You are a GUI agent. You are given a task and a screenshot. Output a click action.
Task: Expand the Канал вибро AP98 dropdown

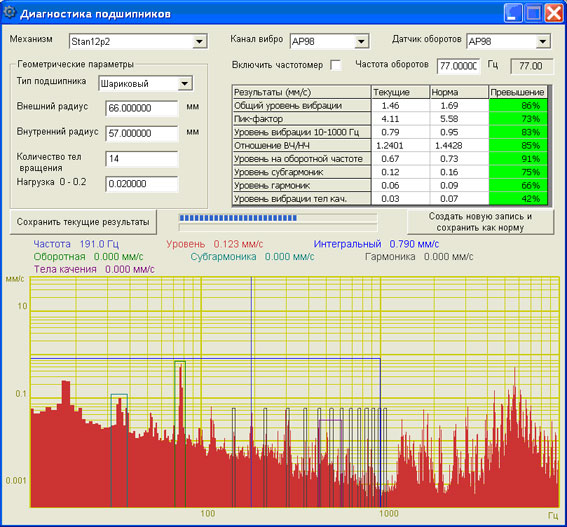click(x=361, y=42)
